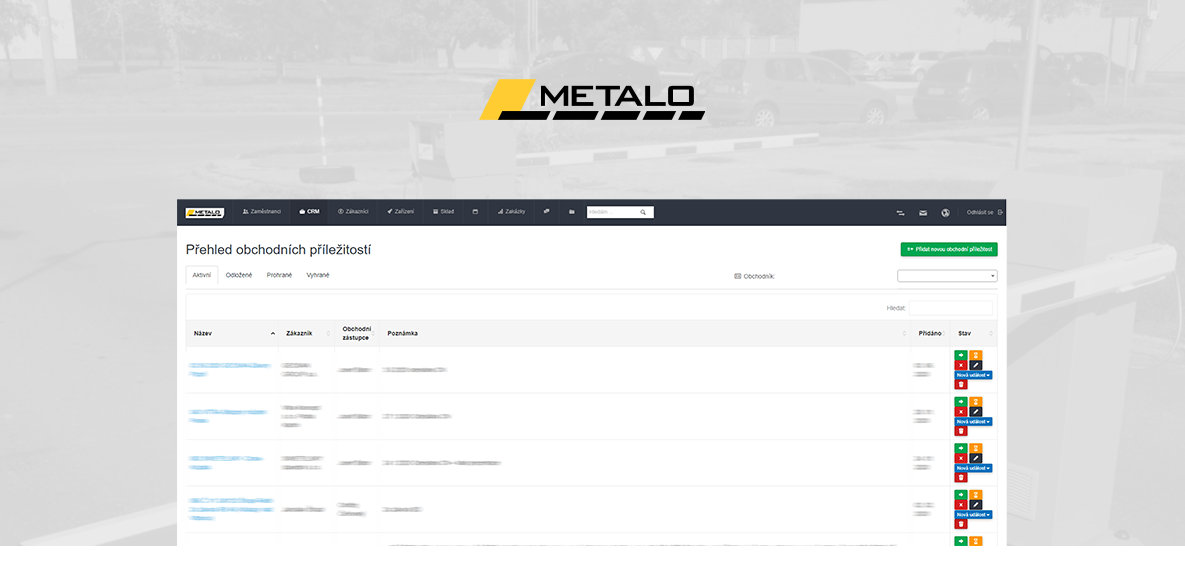Image resolution: width=1185 pixels, height=580 pixels.
Task: Open the Obchodník dropdown selector
Action: click(x=947, y=276)
